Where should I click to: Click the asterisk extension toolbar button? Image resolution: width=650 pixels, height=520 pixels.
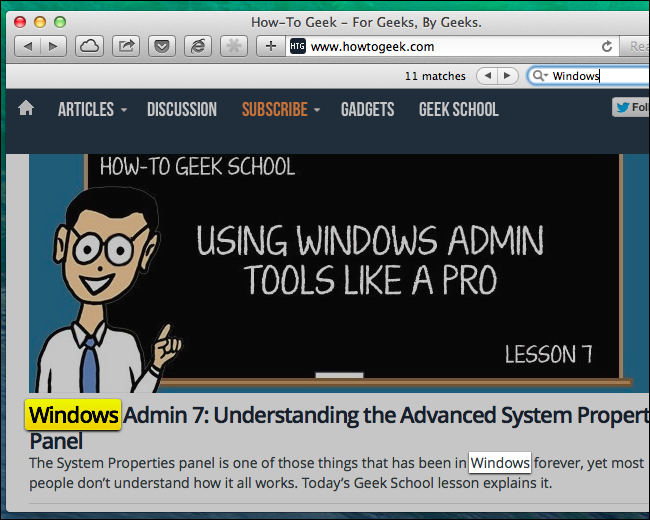pyautogui.click(x=234, y=46)
